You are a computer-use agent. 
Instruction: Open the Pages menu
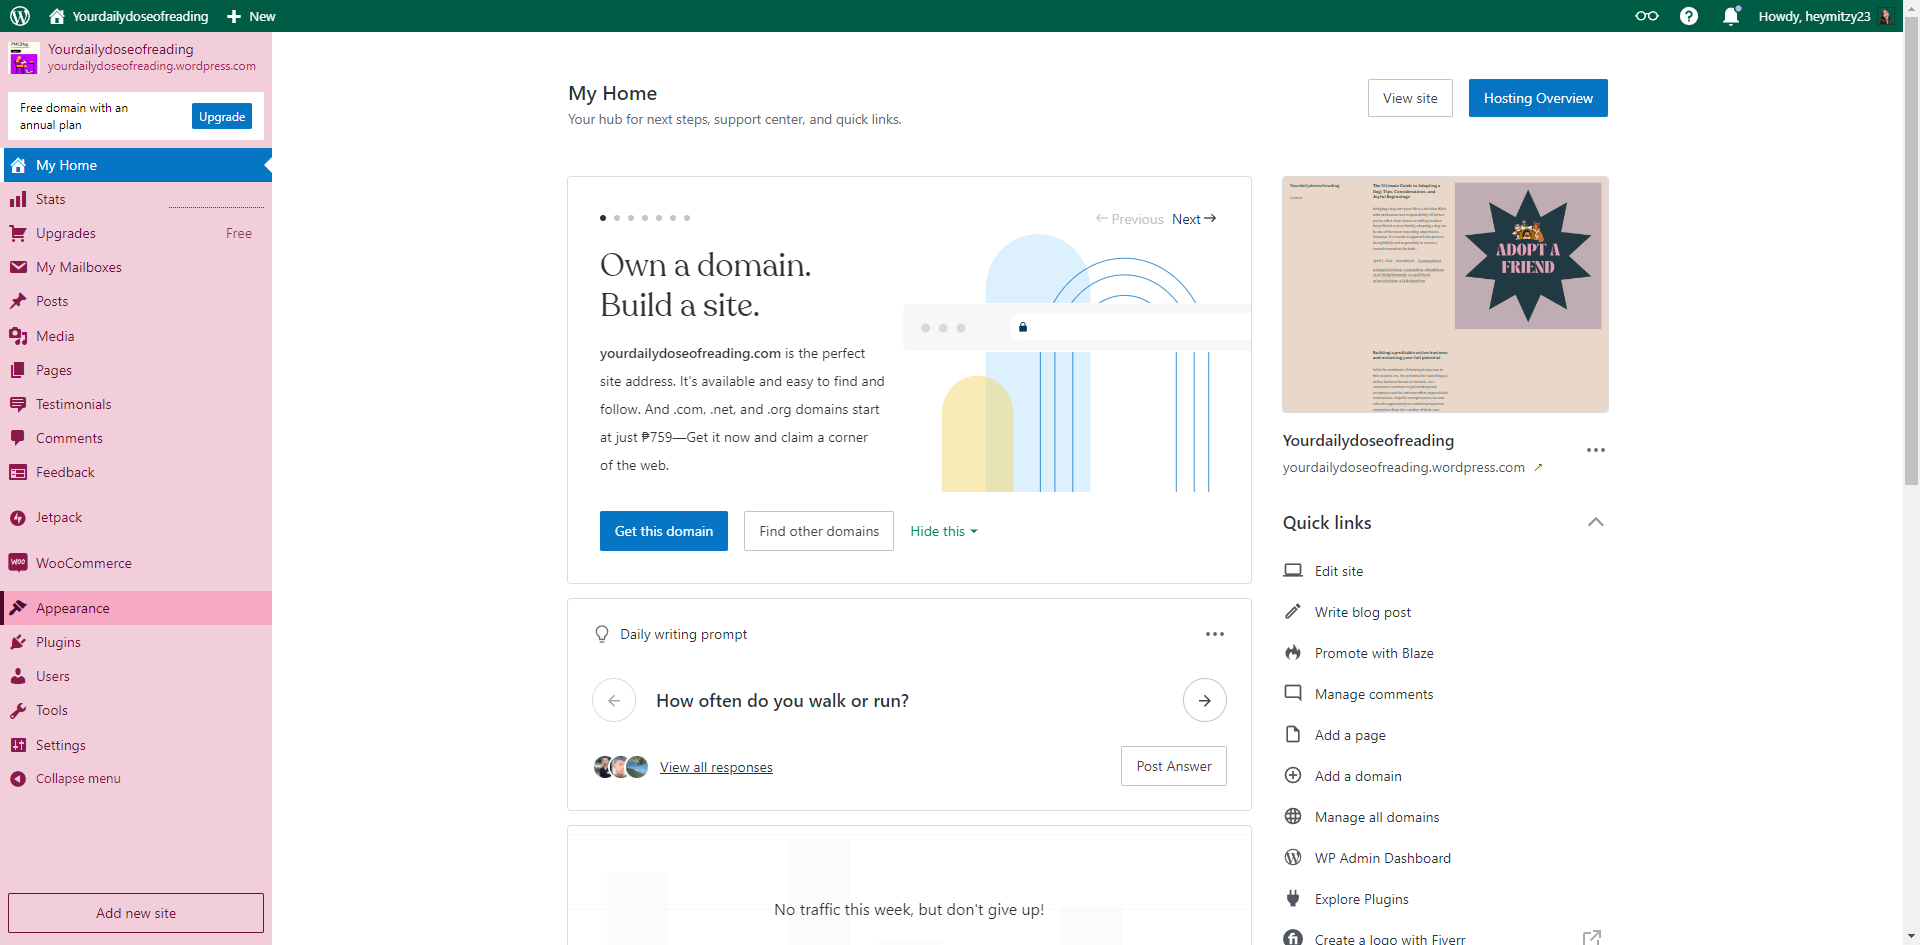pos(136,370)
